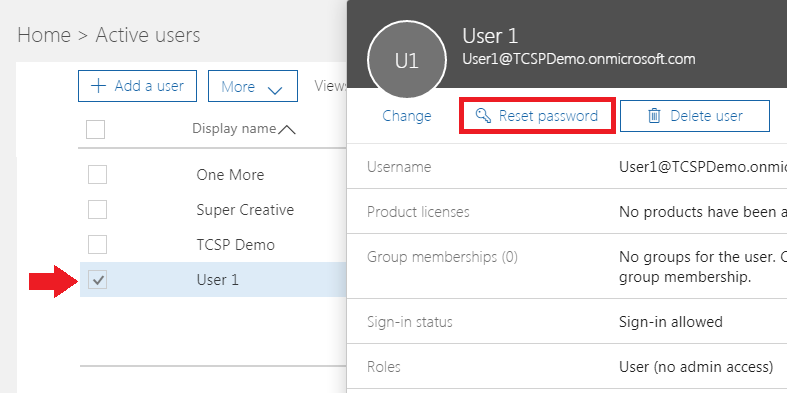Open the Product licenses row

click(567, 211)
